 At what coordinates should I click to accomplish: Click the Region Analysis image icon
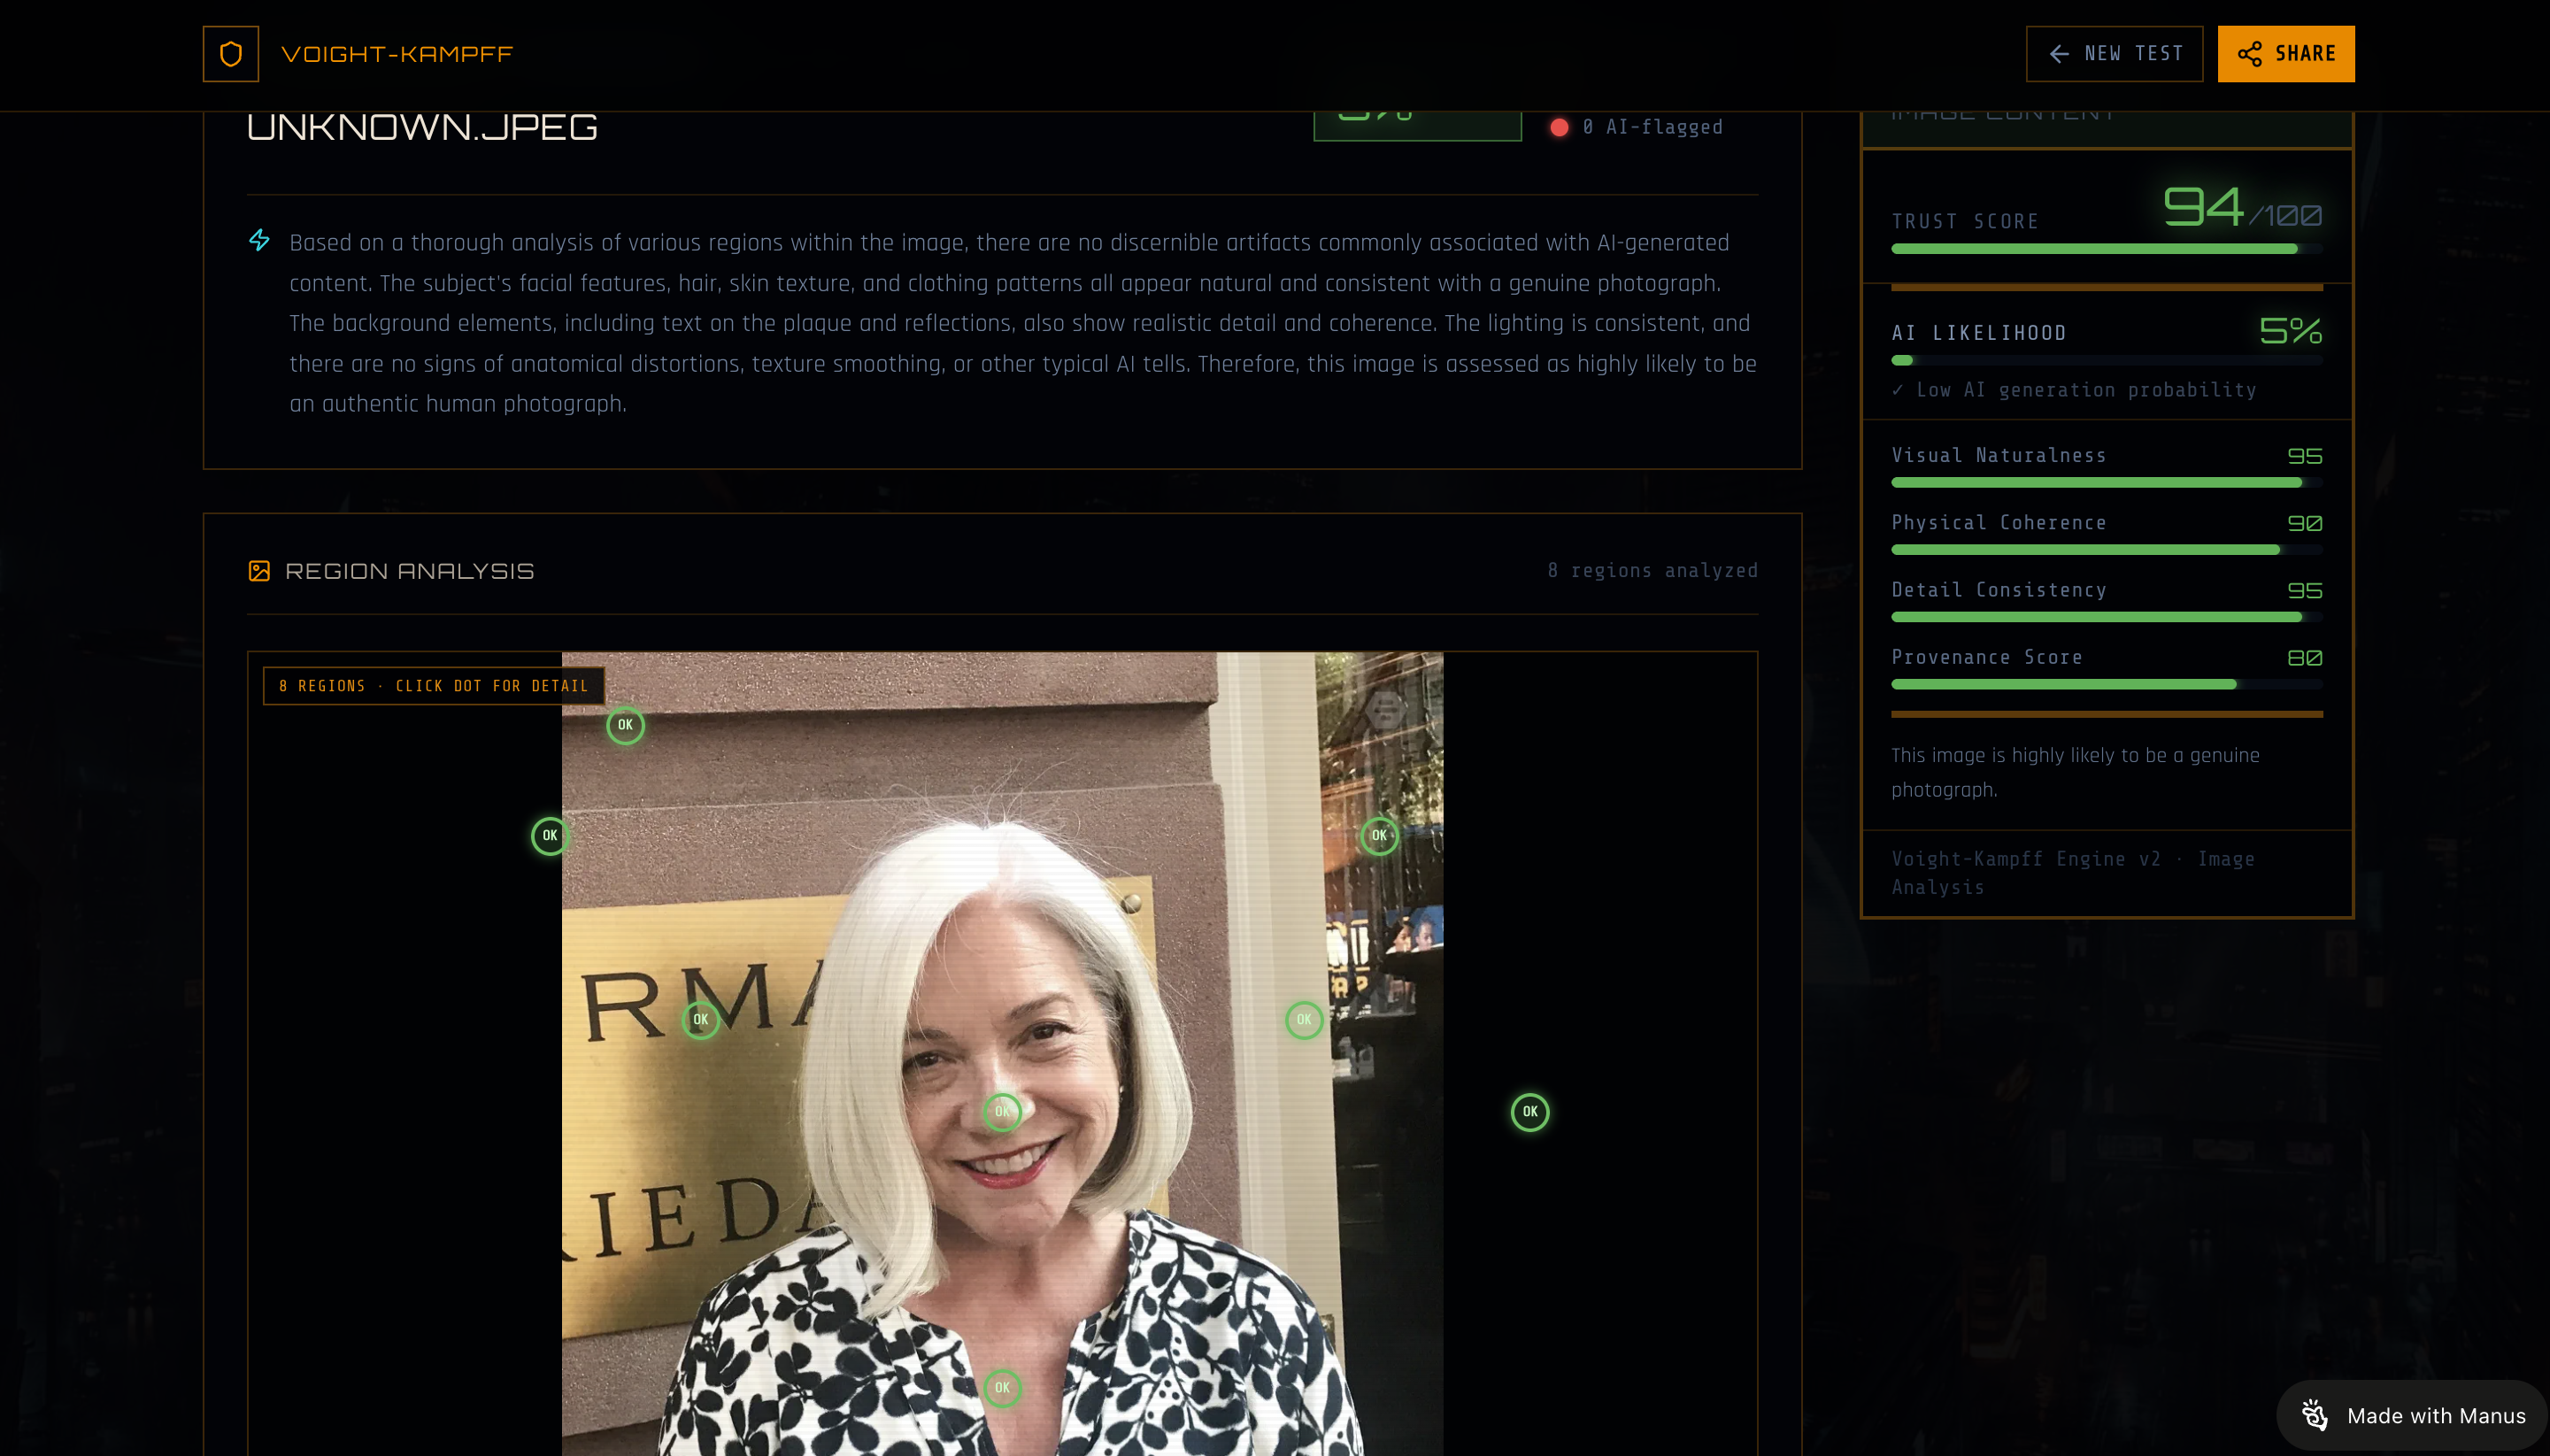pyautogui.click(x=259, y=571)
